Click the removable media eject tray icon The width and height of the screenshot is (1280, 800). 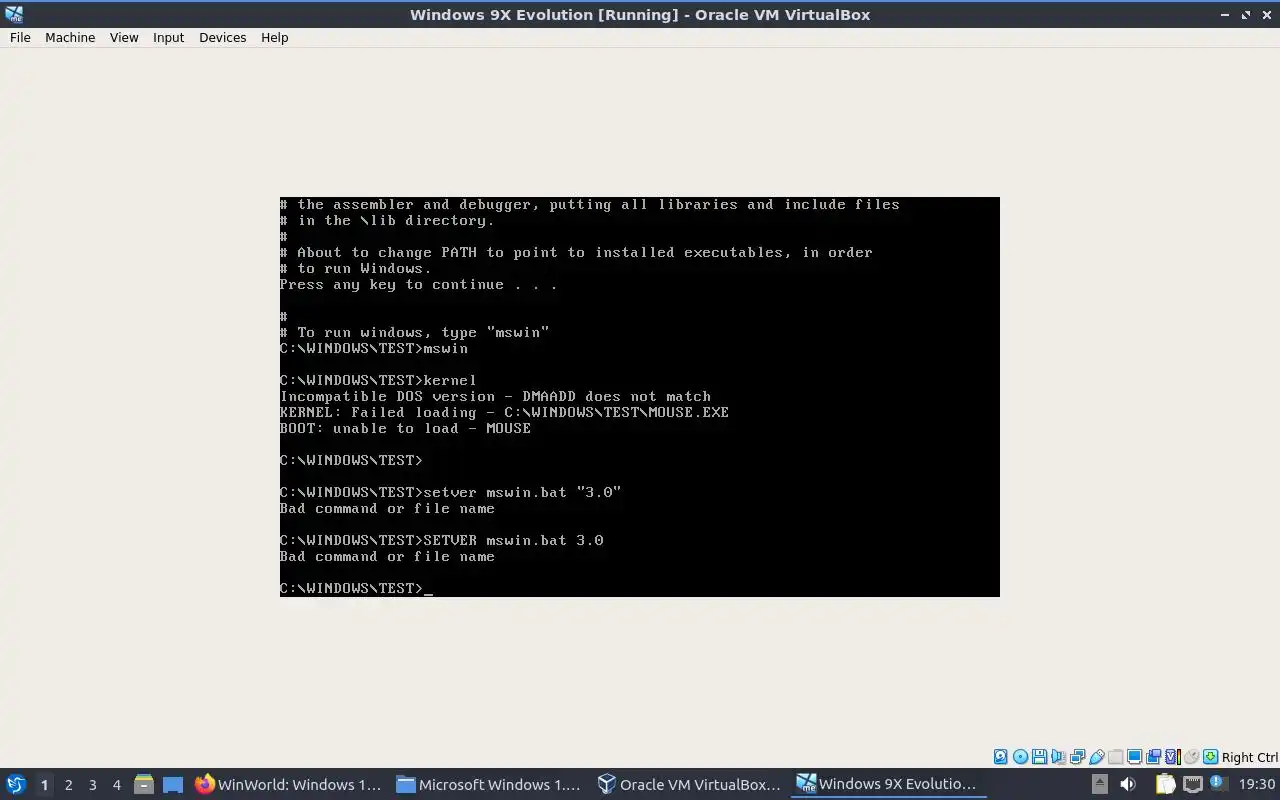point(1100,784)
